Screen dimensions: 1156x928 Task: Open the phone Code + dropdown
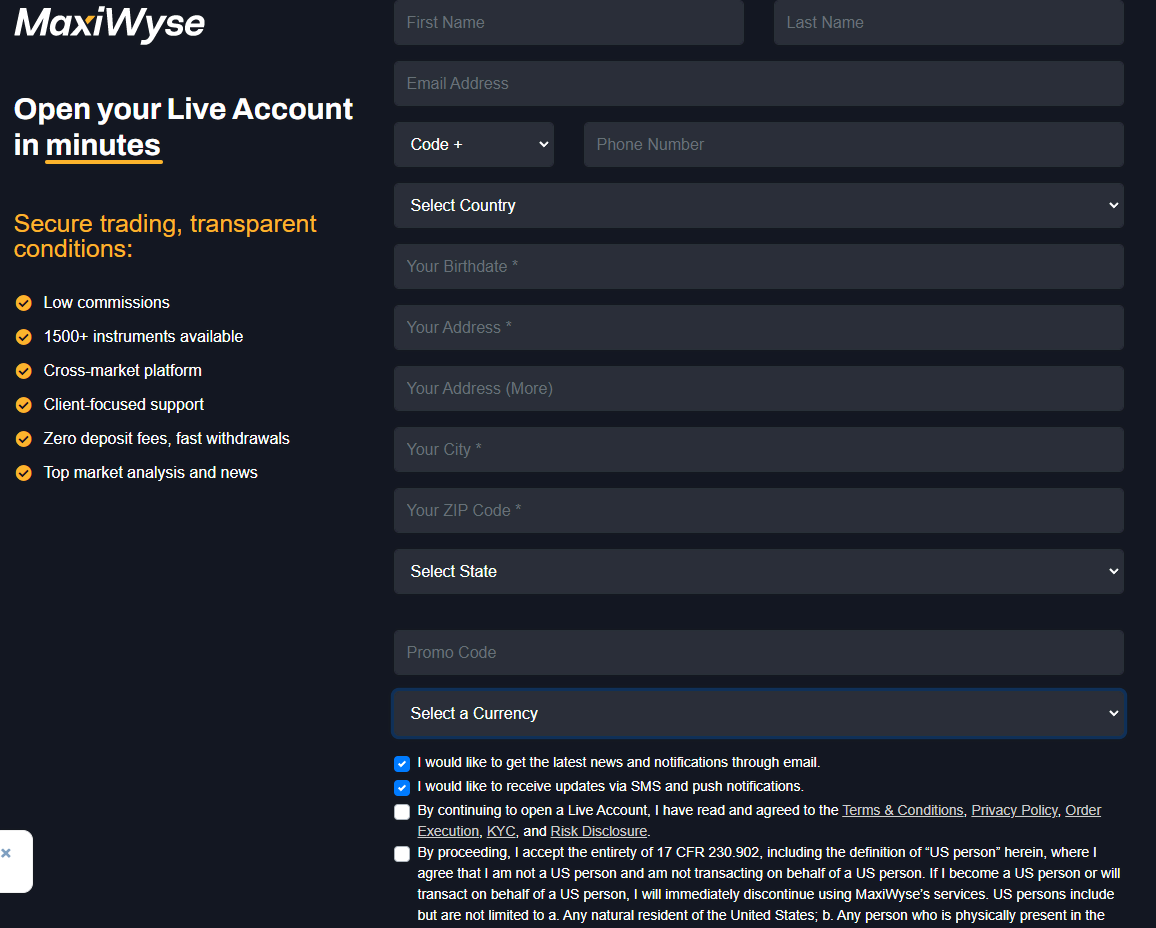473,144
